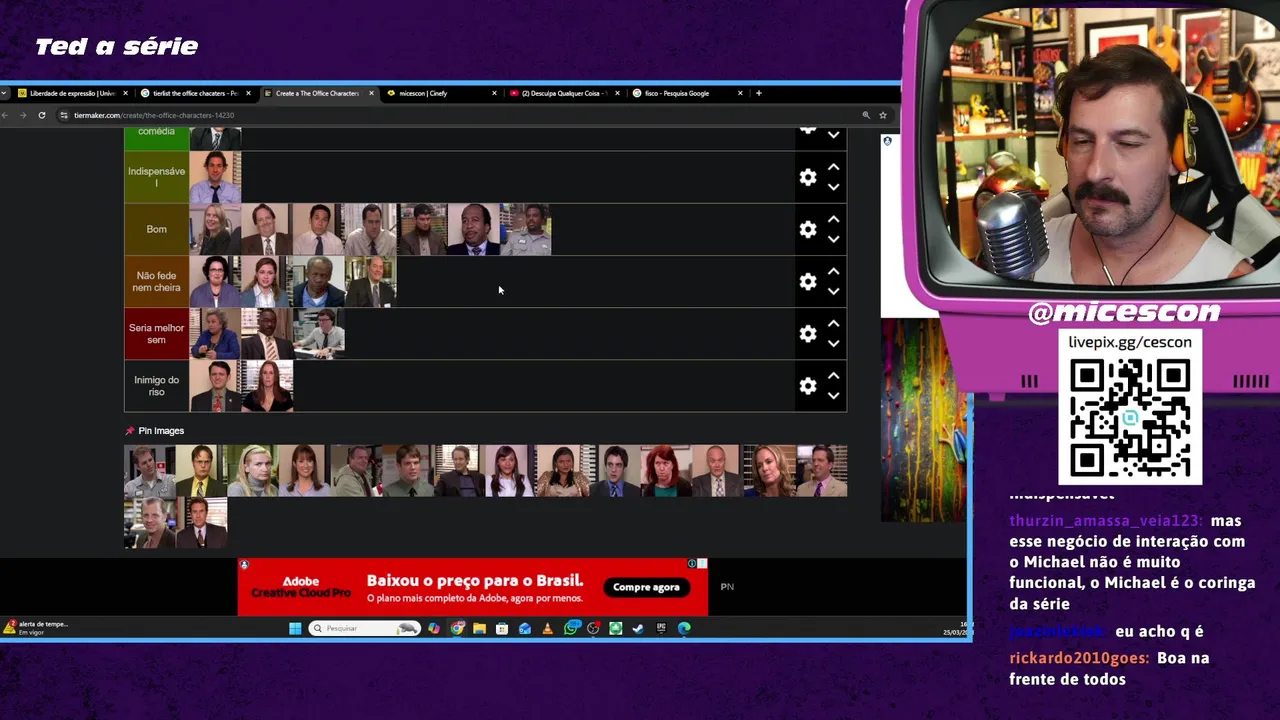Open settings gear for Inimigo do riso tier
This screenshot has width=1280, height=720.
click(808, 385)
